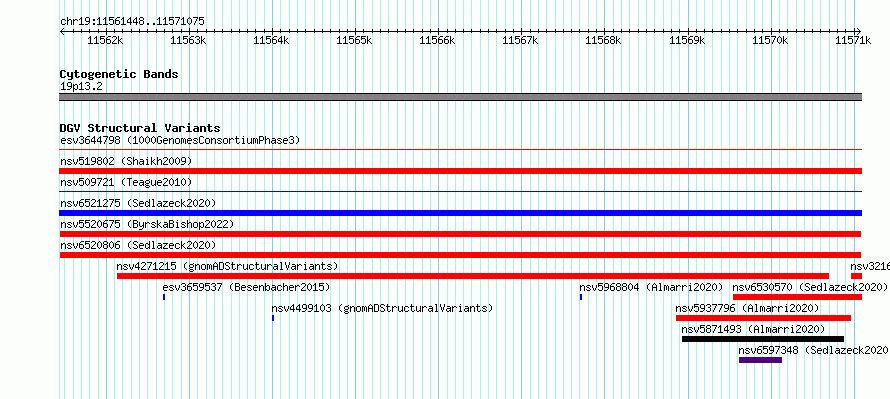Click the nsv5871493 Almarri2020 black bar
This screenshot has height=399, width=890.
click(x=763, y=339)
